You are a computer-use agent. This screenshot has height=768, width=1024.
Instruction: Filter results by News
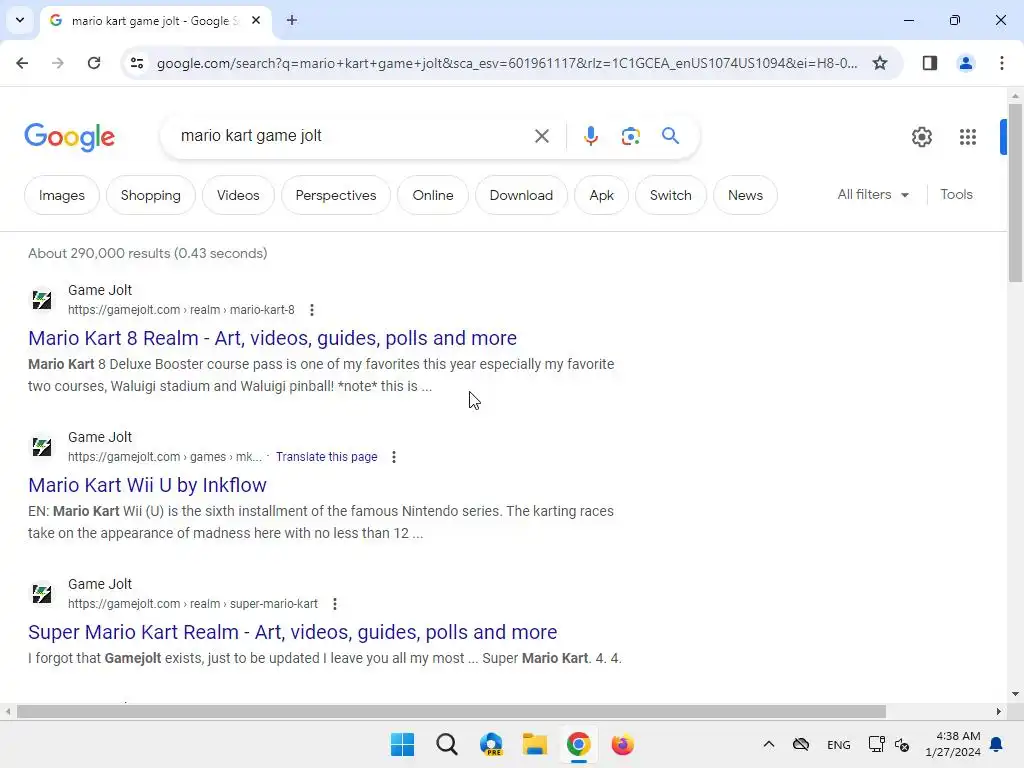[745, 195]
